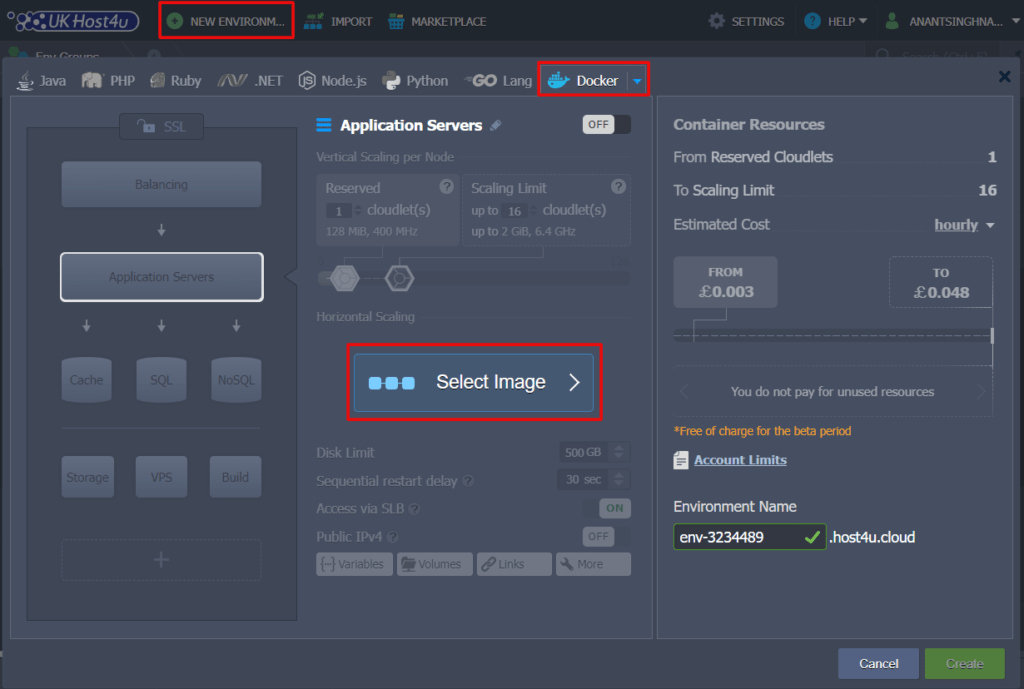Viewport: 1024px width, 689px height.
Task: Select the Balancing layer block
Action: pyautogui.click(x=161, y=184)
